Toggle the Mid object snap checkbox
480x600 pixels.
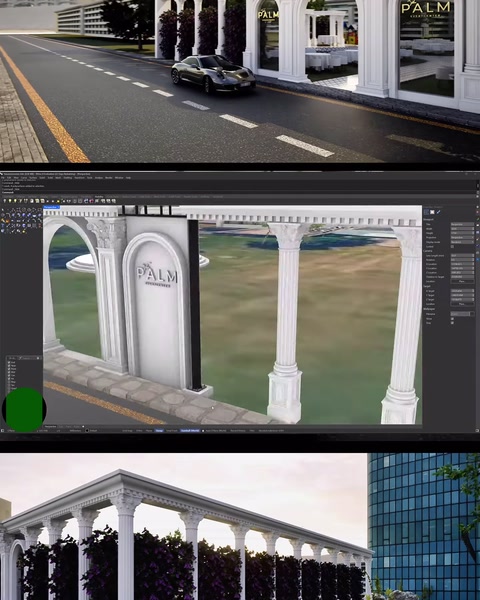click(x=9, y=372)
